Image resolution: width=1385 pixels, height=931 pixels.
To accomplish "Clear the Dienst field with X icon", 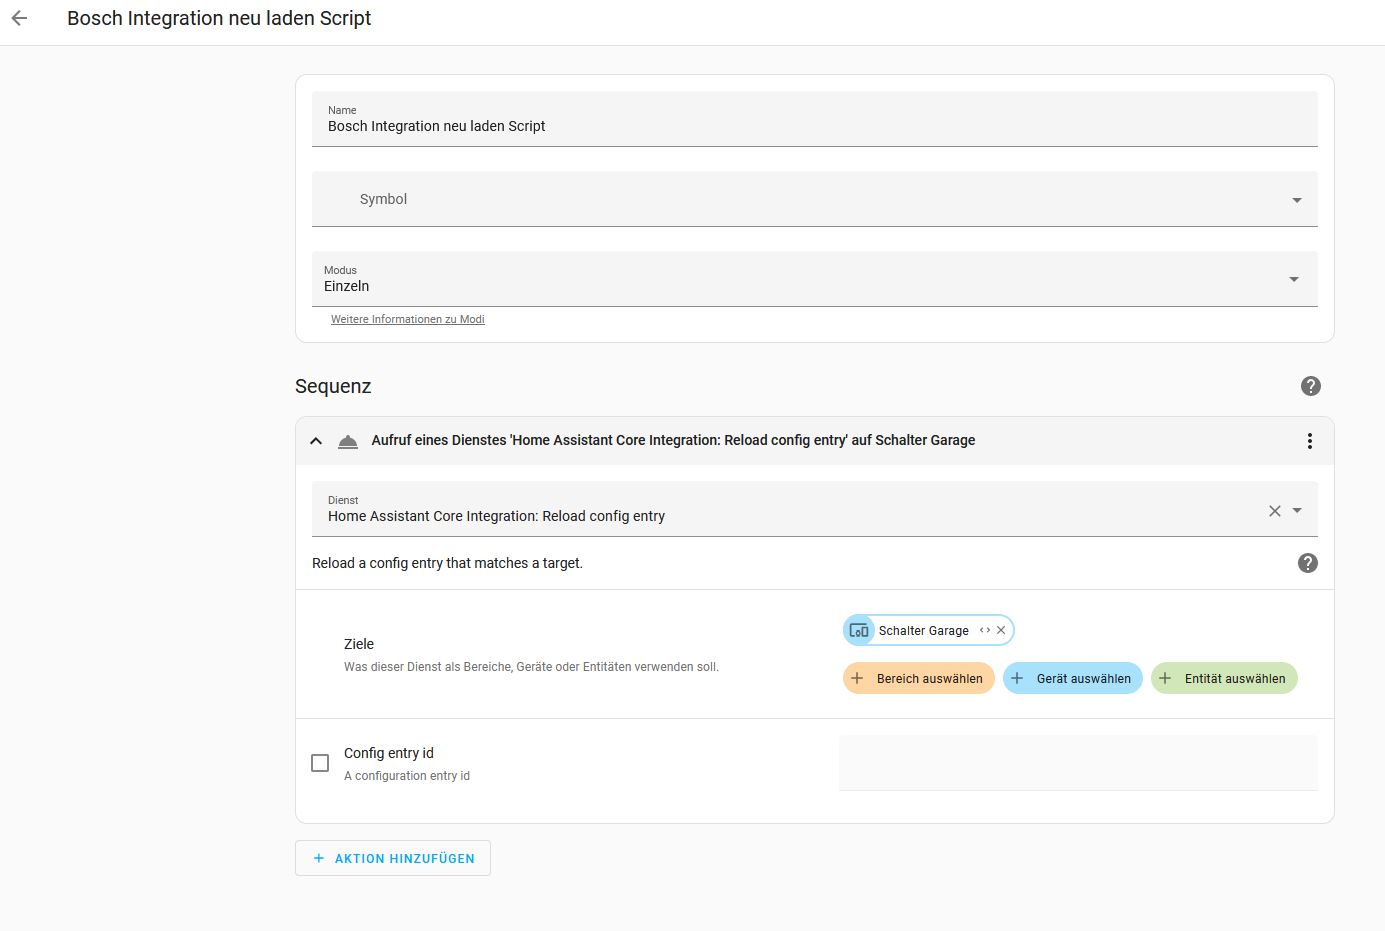I will (x=1274, y=511).
